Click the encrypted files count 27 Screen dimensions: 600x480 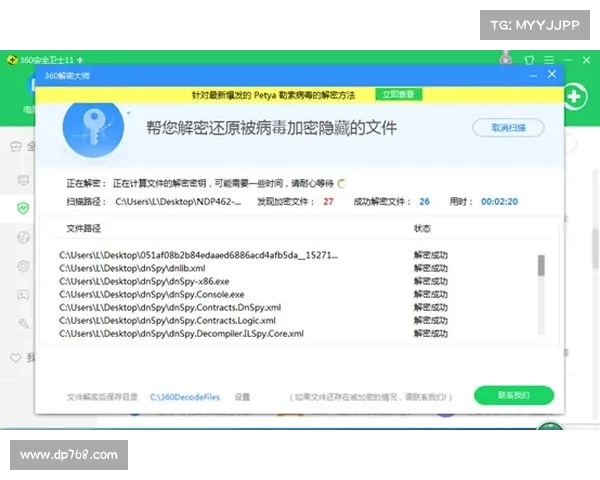pyautogui.click(x=328, y=202)
